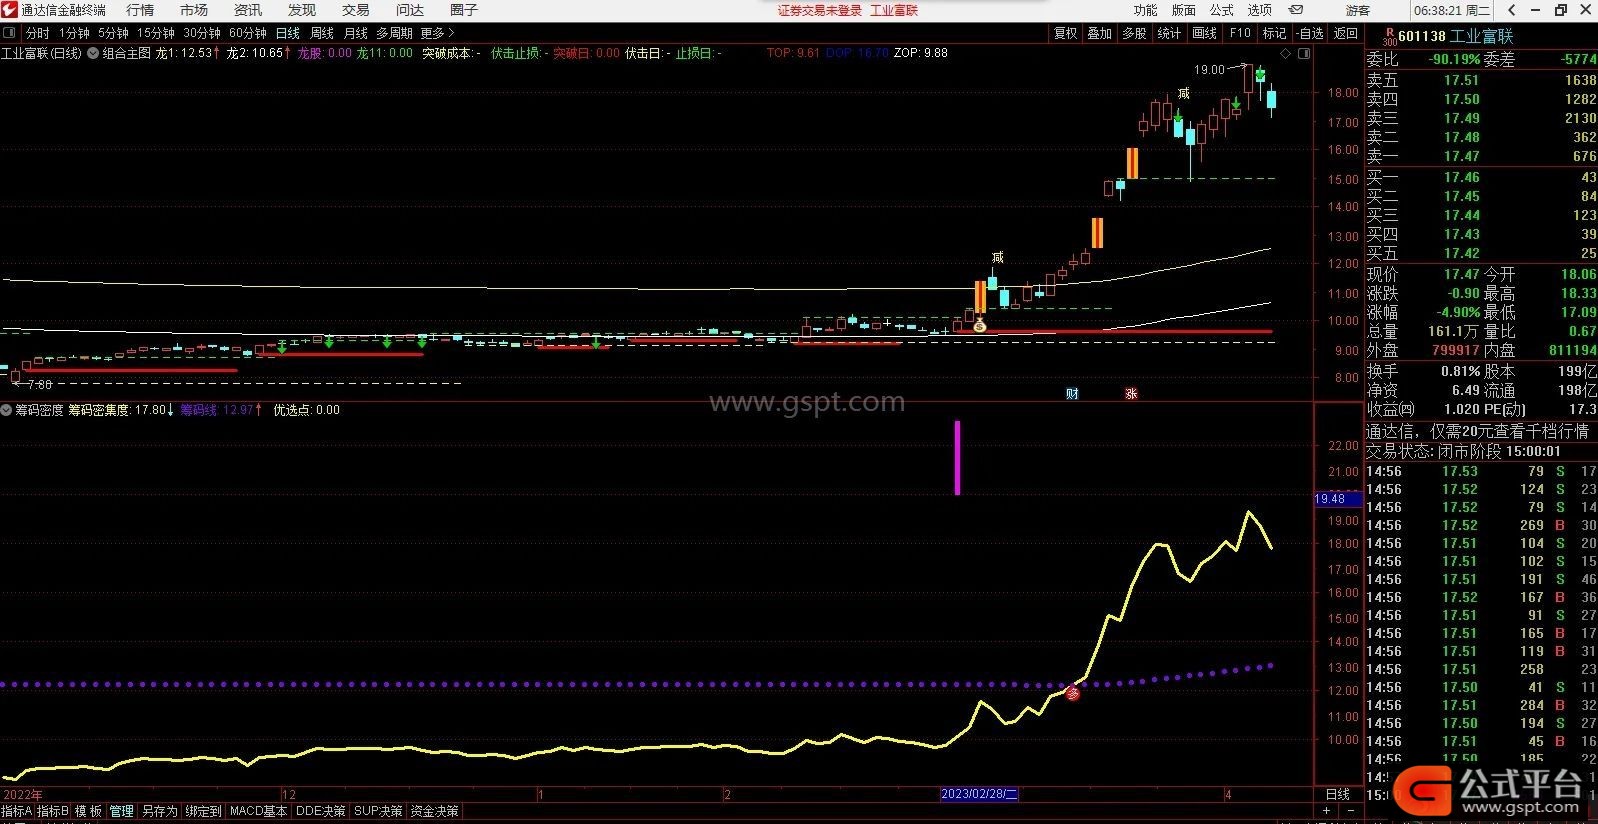Open 多周期 view
The image size is (1598, 824).
coord(394,33)
